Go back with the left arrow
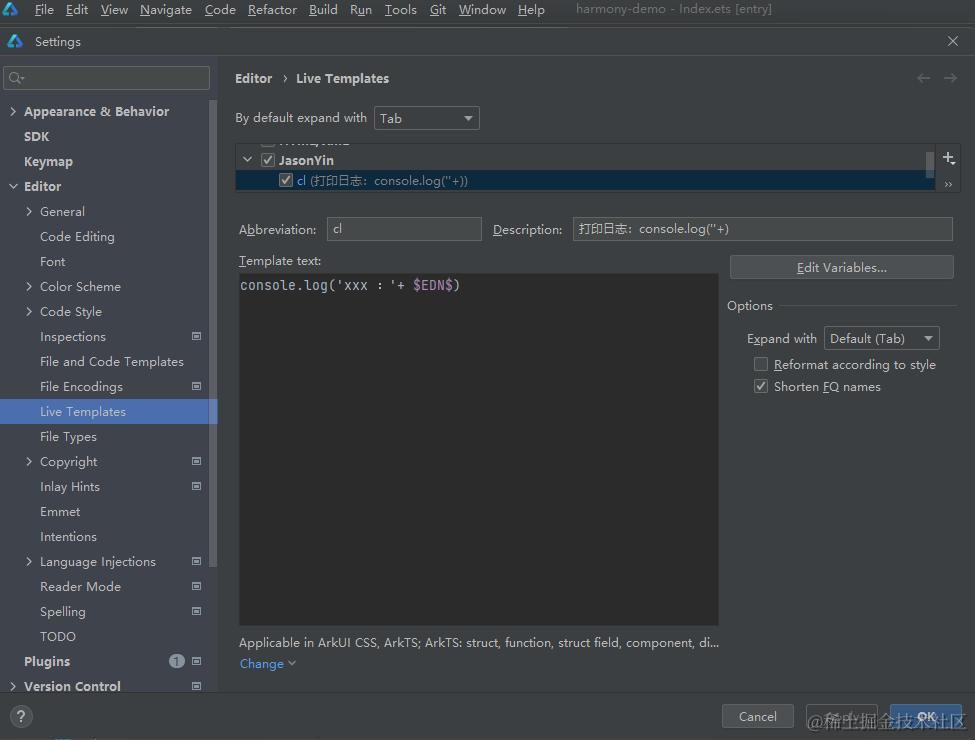 click(x=923, y=78)
